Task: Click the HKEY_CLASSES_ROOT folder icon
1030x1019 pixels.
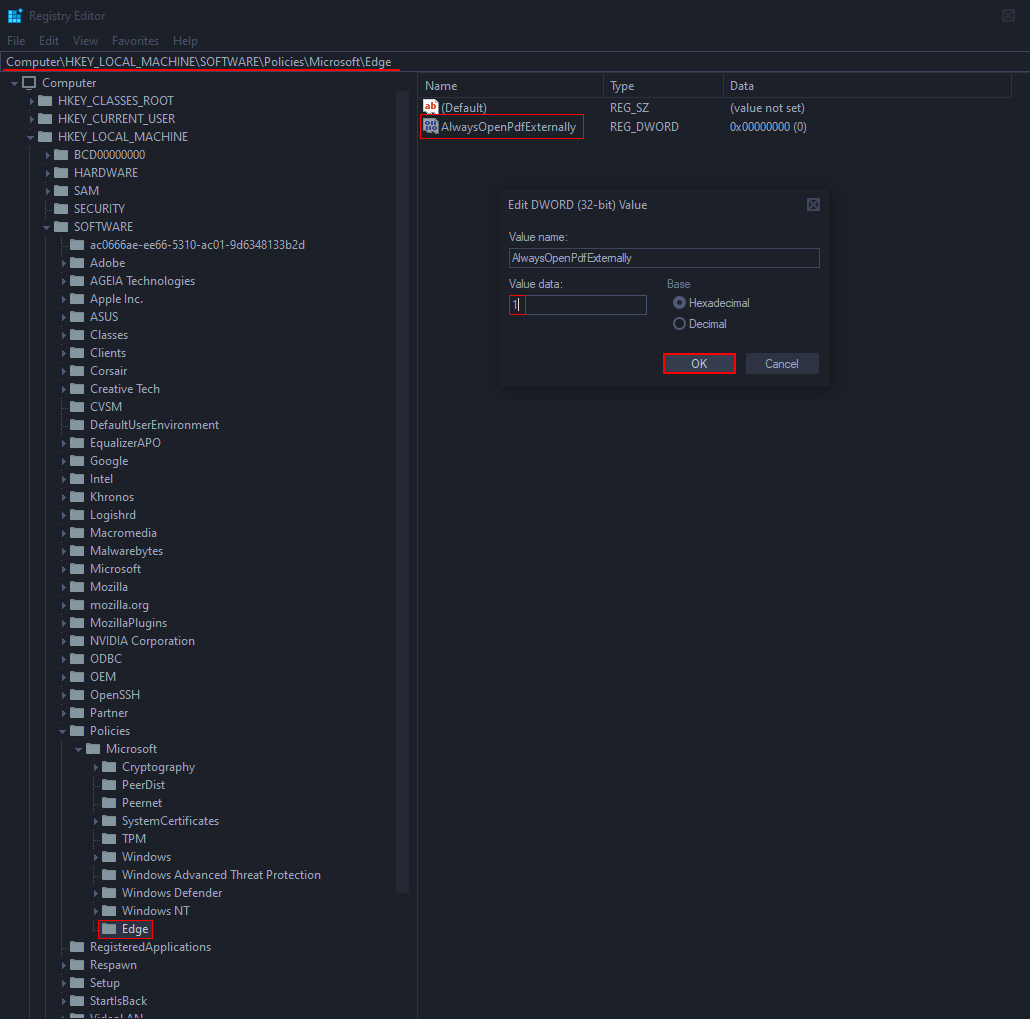Action: [x=45, y=101]
